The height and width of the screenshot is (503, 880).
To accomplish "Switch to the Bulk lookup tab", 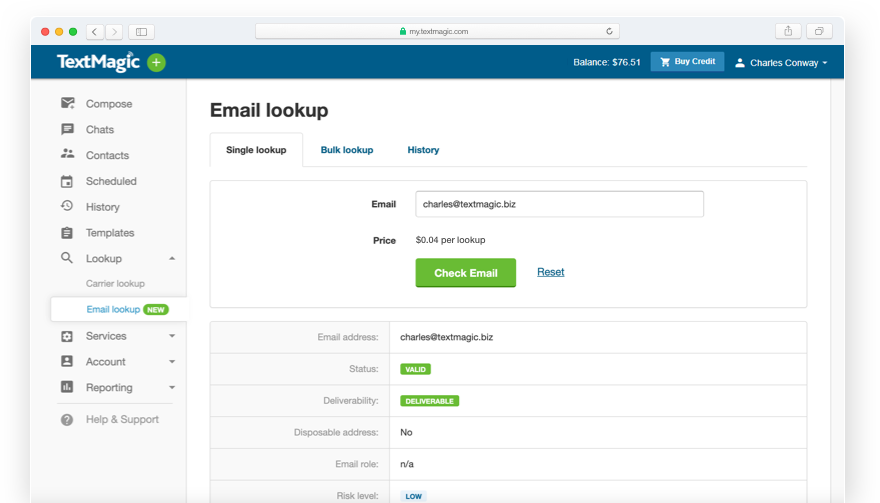I will (x=347, y=150).
